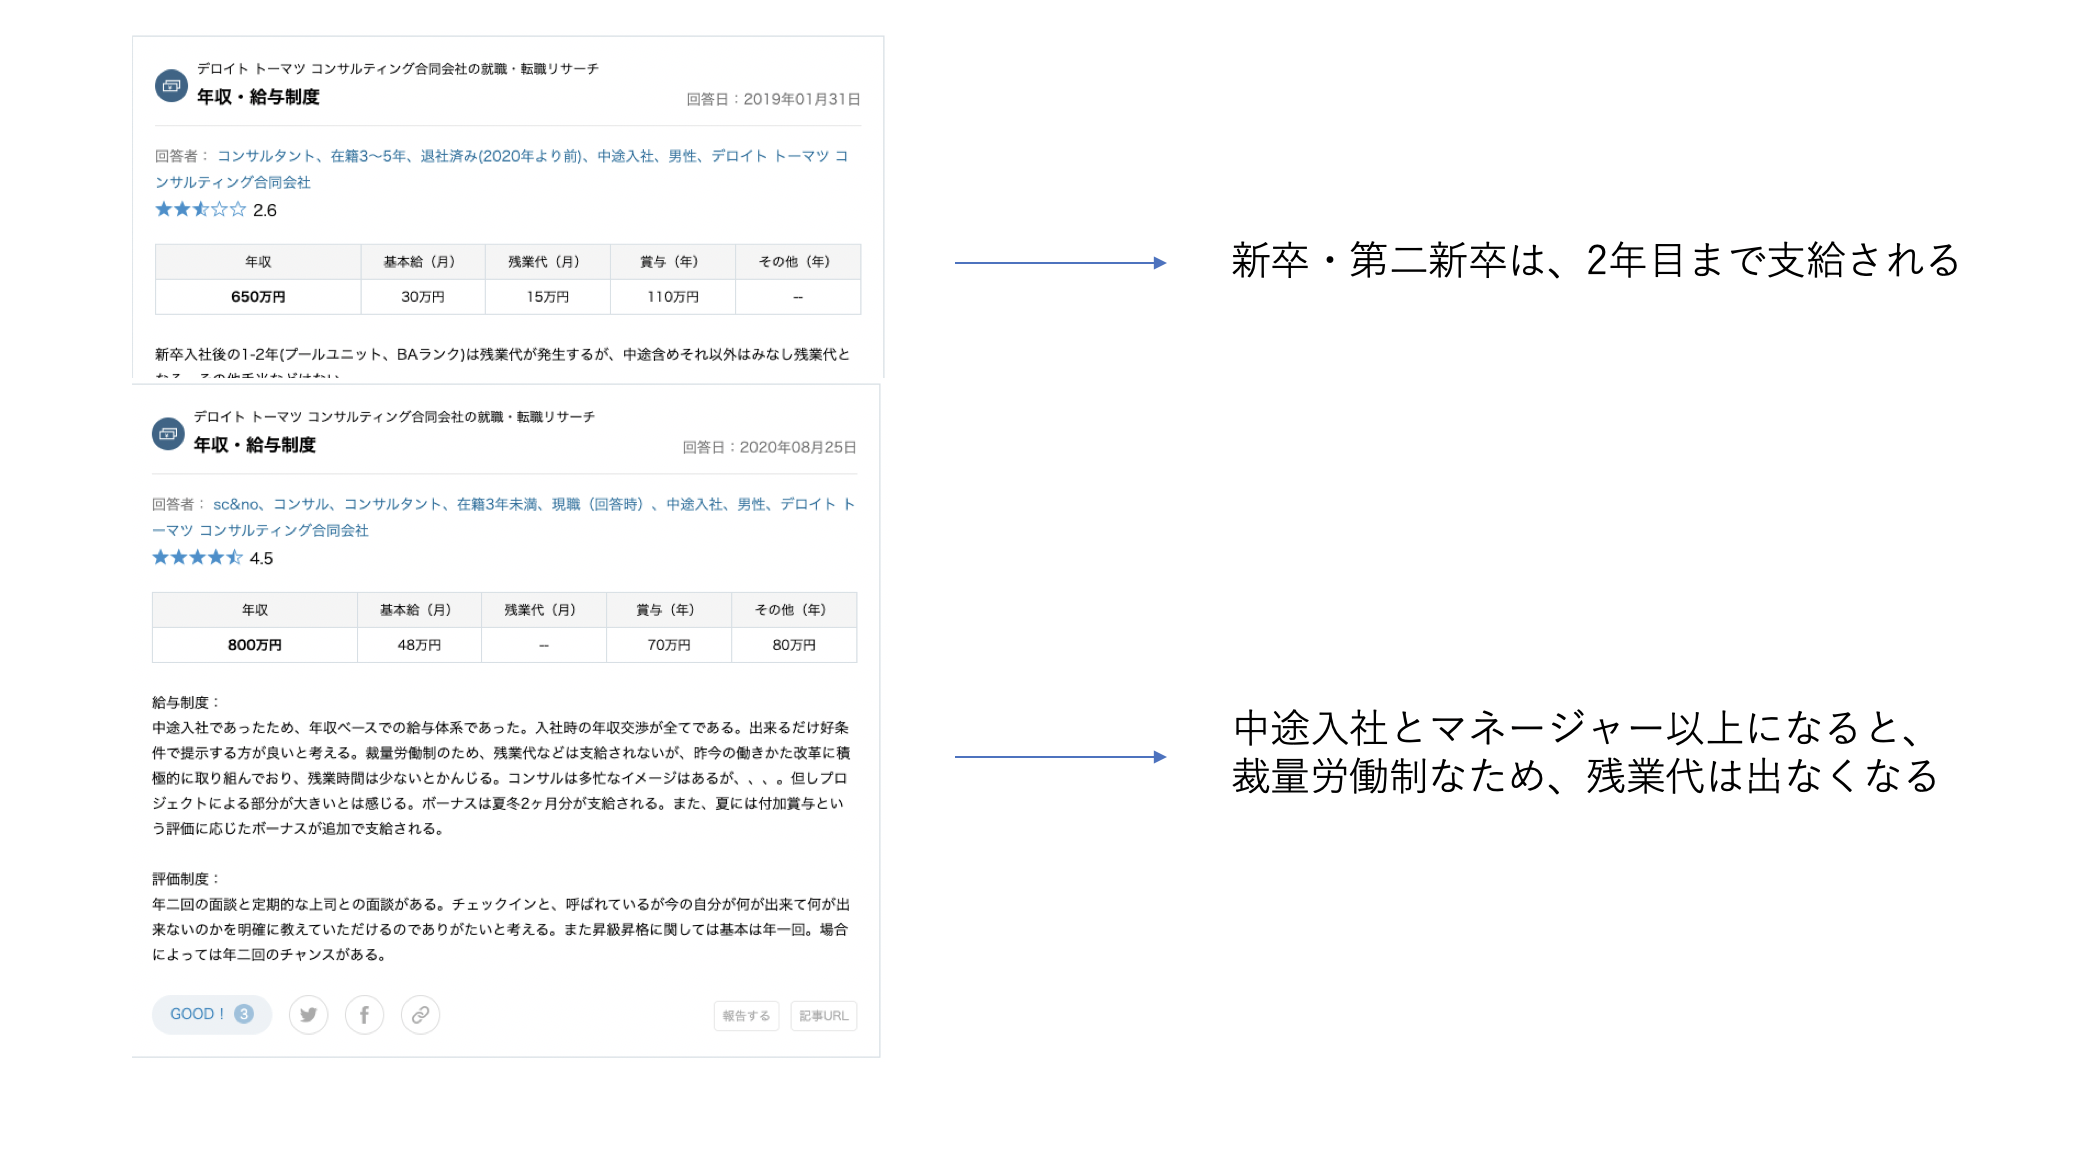Copy the review link via the chain icon

(x=420, y=1015)
